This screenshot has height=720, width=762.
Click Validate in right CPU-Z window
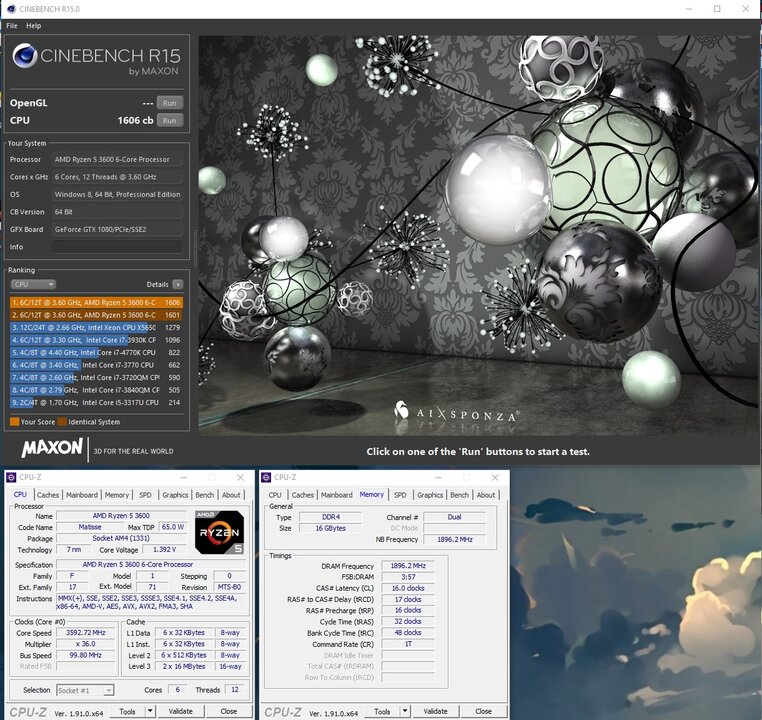click(435, 711)
